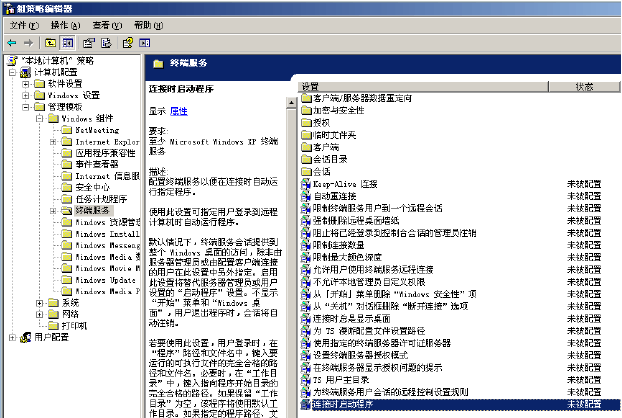
Task: Open the 文件(F) menu
Action: pyautogui.click(x=24, y=25)
